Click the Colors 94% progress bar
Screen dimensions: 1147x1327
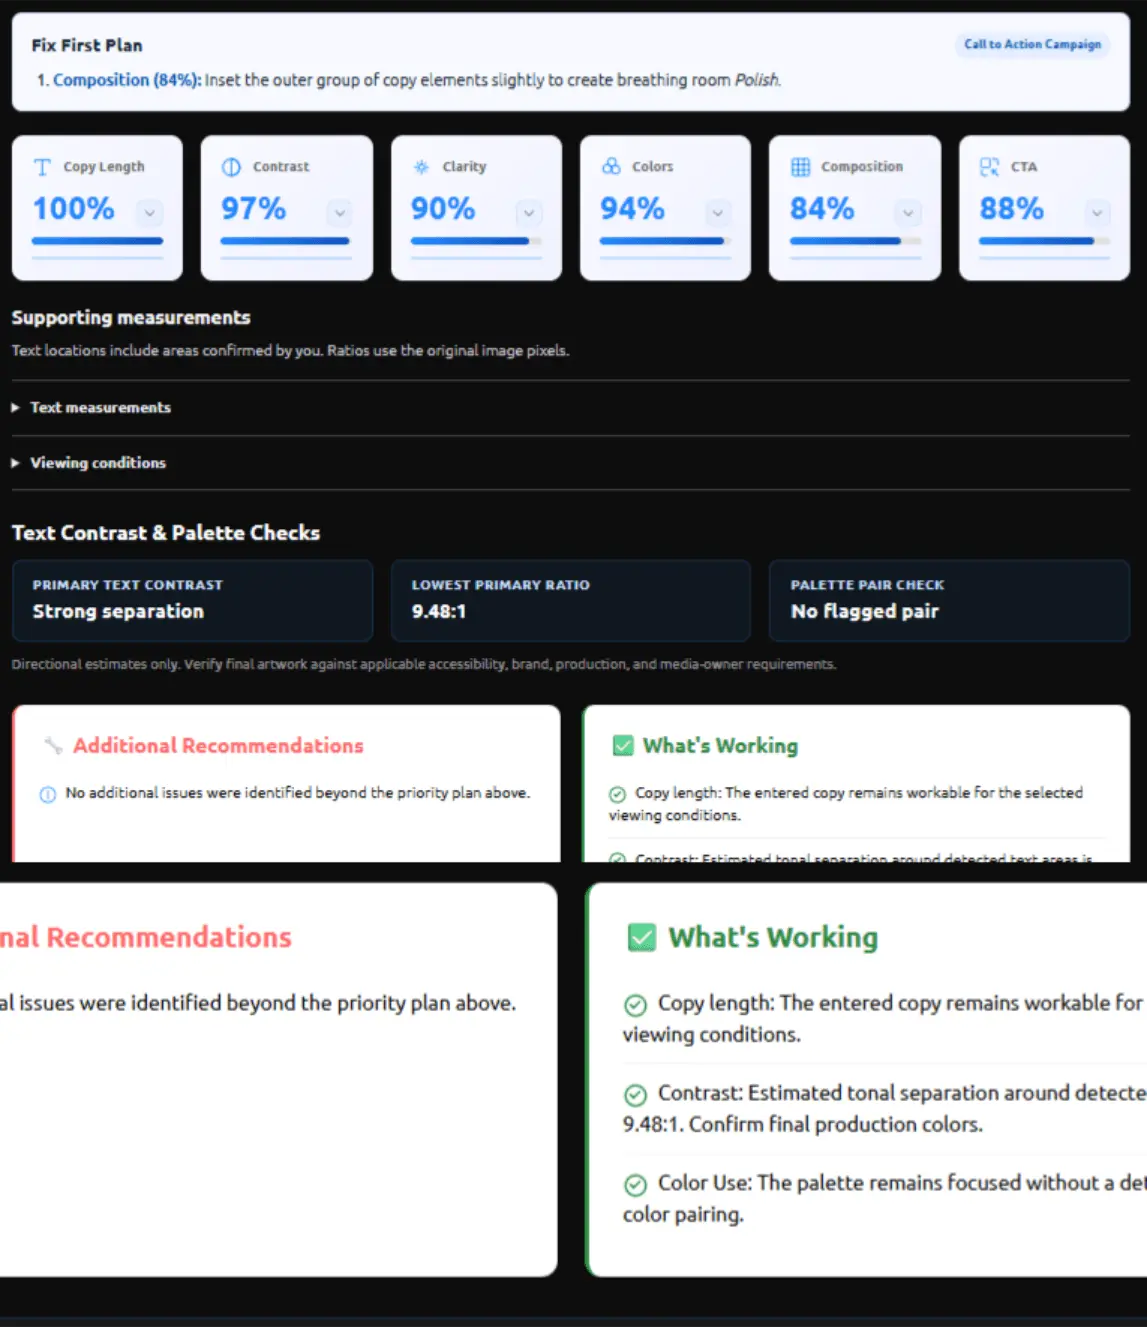(x=665, y=241)
